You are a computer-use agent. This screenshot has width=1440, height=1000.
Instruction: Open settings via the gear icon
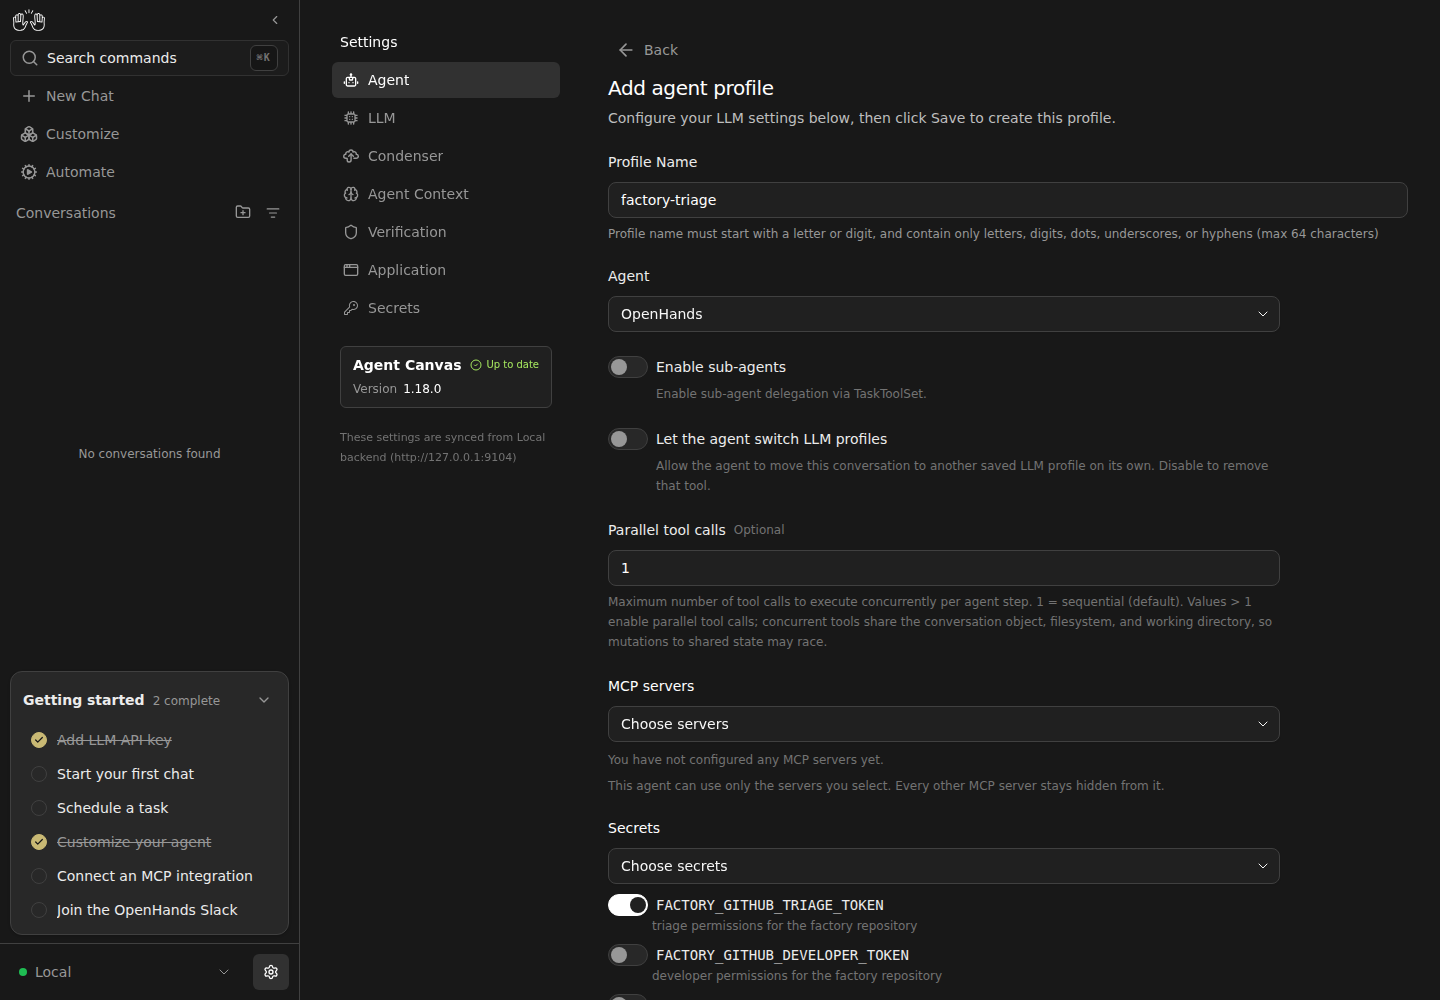click(271, 972)
